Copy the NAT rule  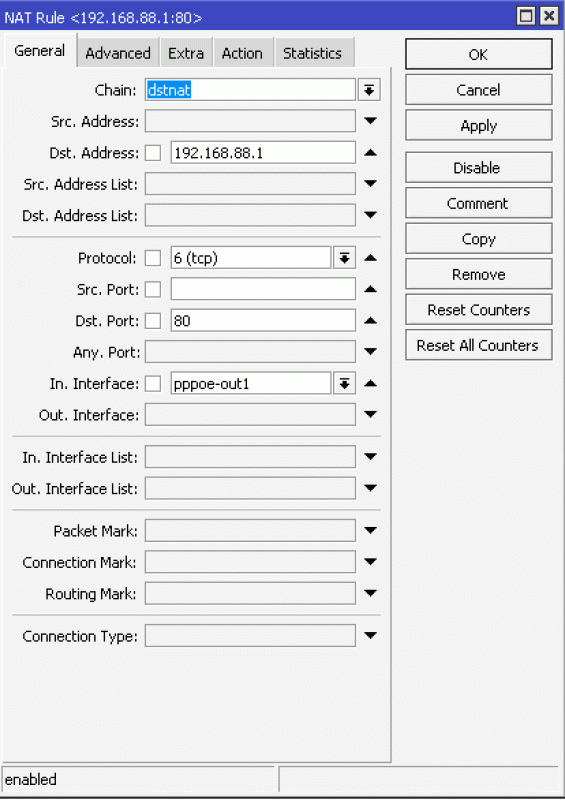(x=478, y=239)
